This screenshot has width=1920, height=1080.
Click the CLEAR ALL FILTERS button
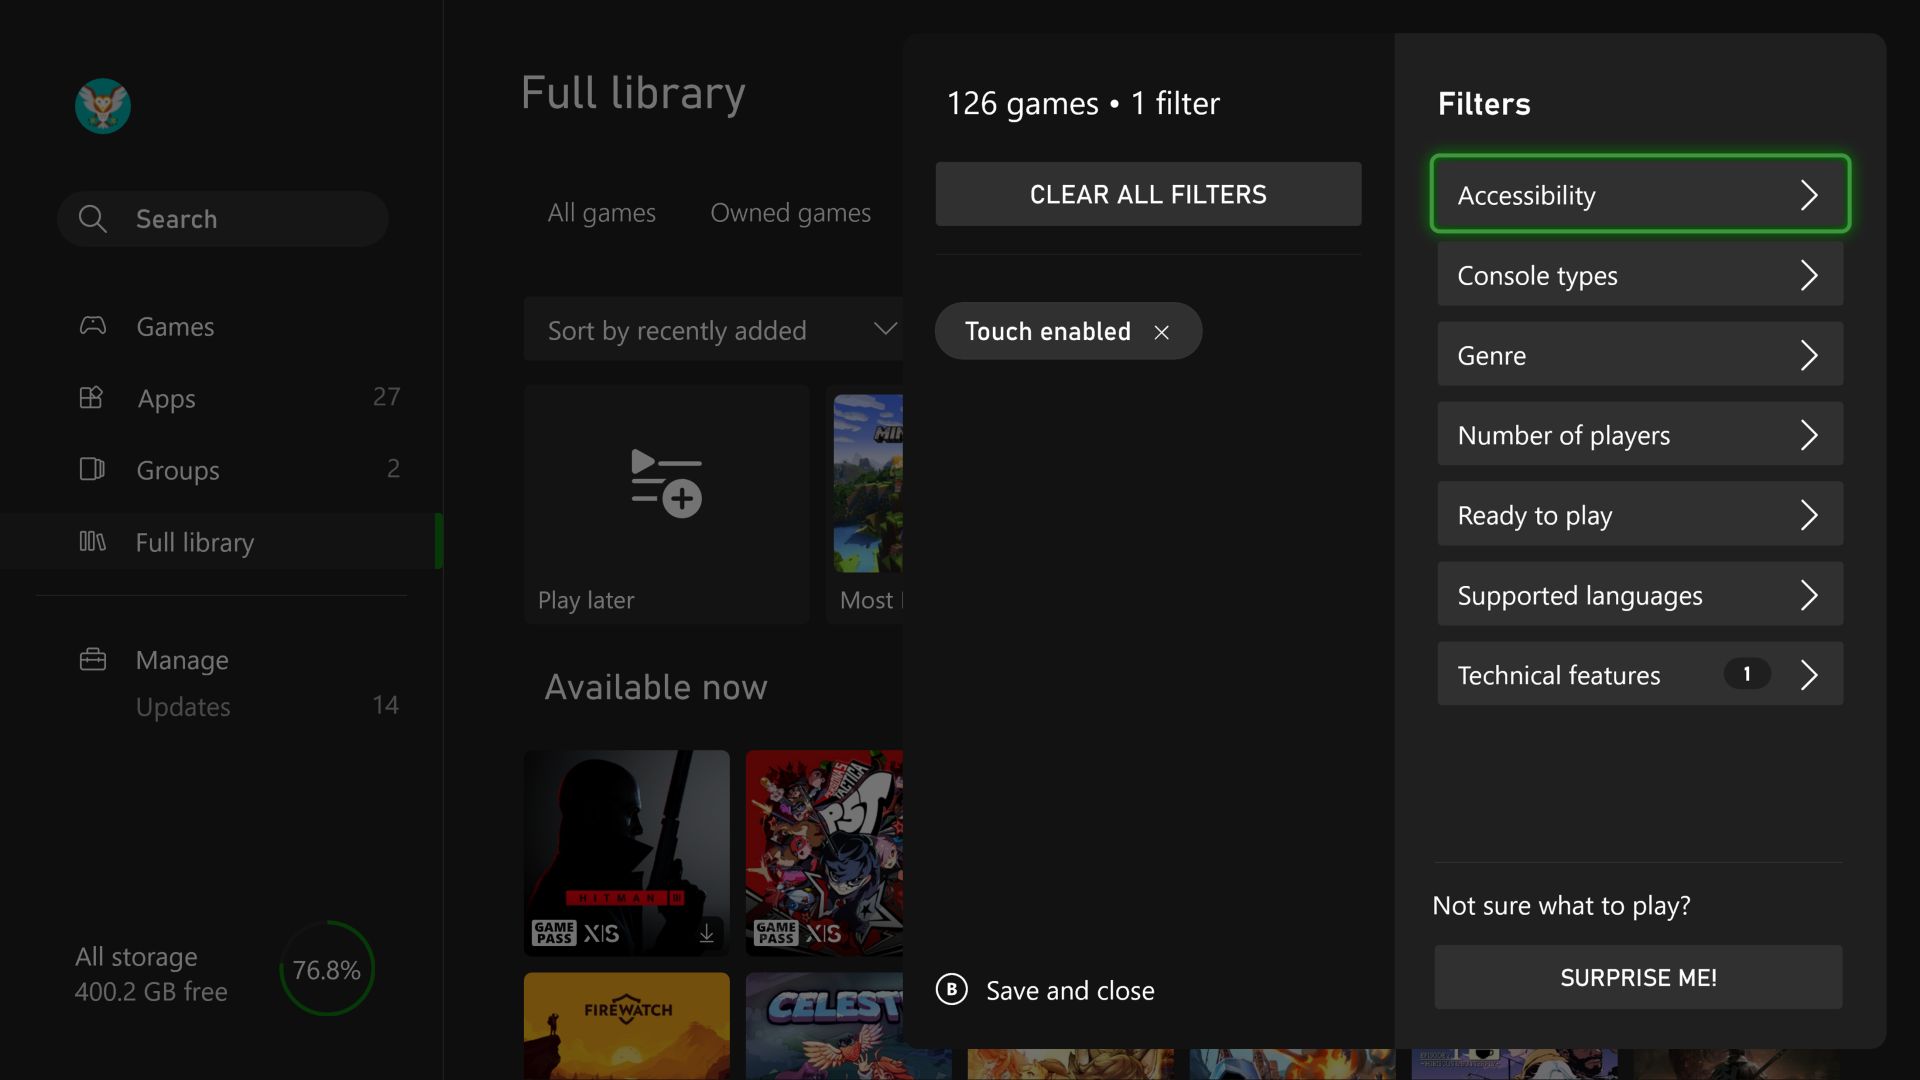[x=1148, y=193]
